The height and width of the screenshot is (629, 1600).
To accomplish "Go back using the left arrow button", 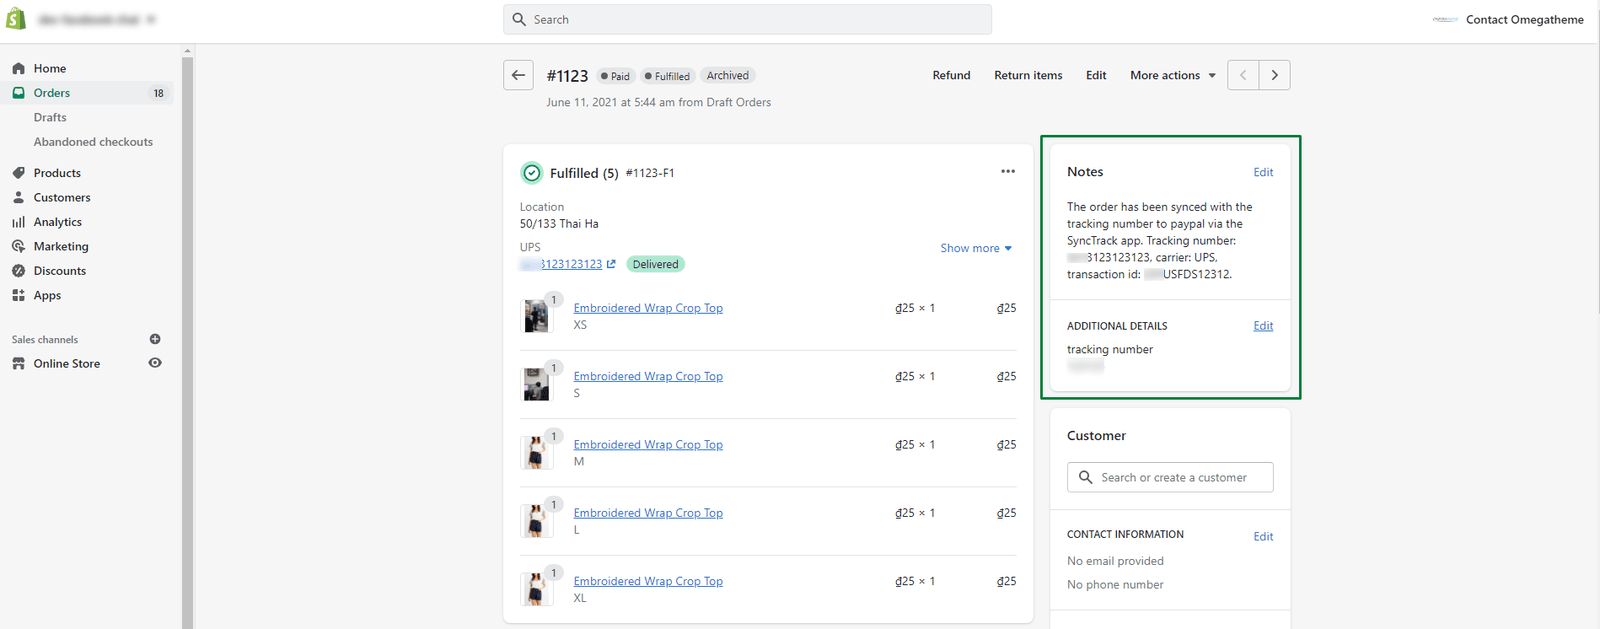I will (518, 75).
